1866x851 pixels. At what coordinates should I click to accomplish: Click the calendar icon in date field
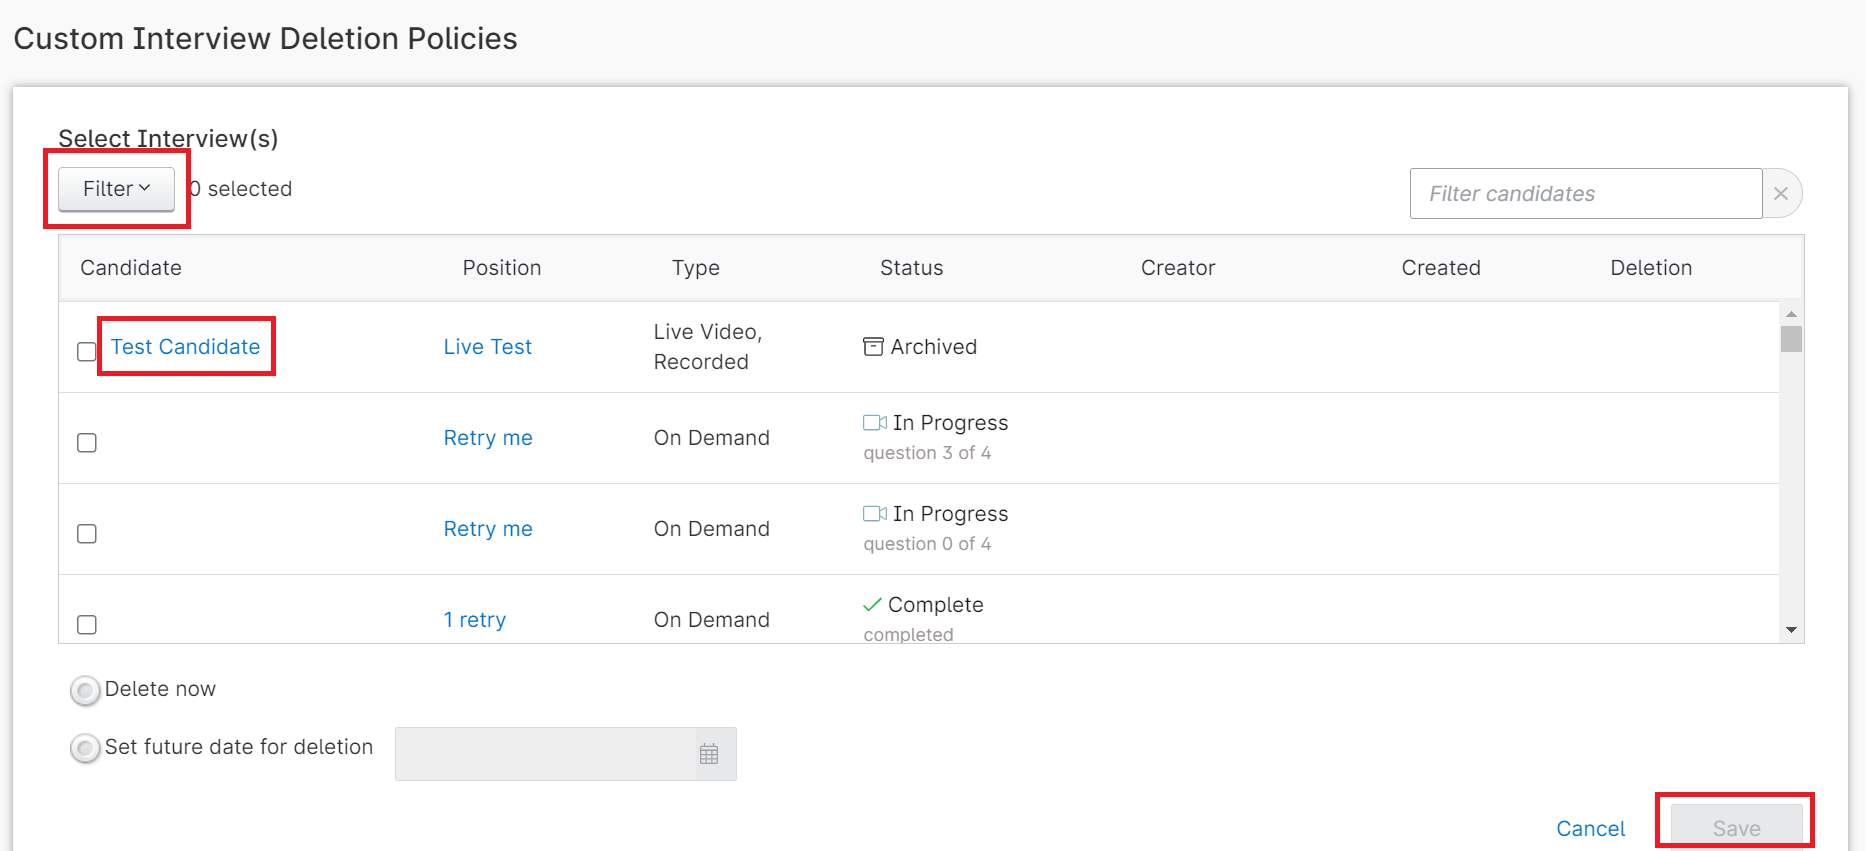click(708, 754)
